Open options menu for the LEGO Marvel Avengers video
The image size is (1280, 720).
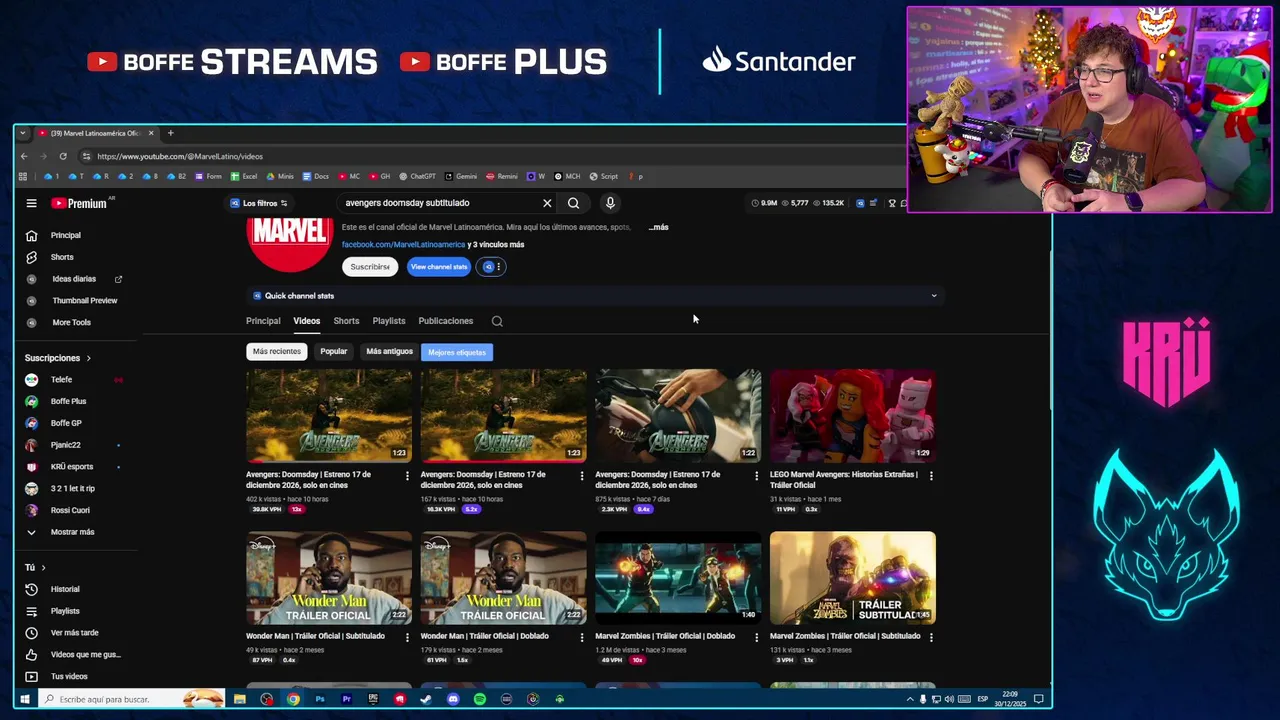pos(931,476)
